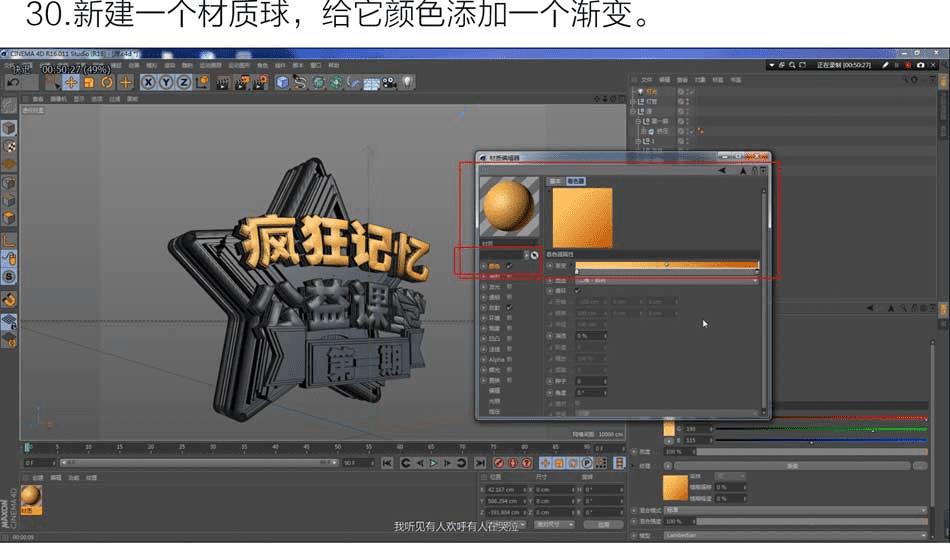Open the 编辑 menu in material manager
Viewport: 950px width, 560px height.
pos(56,478)
